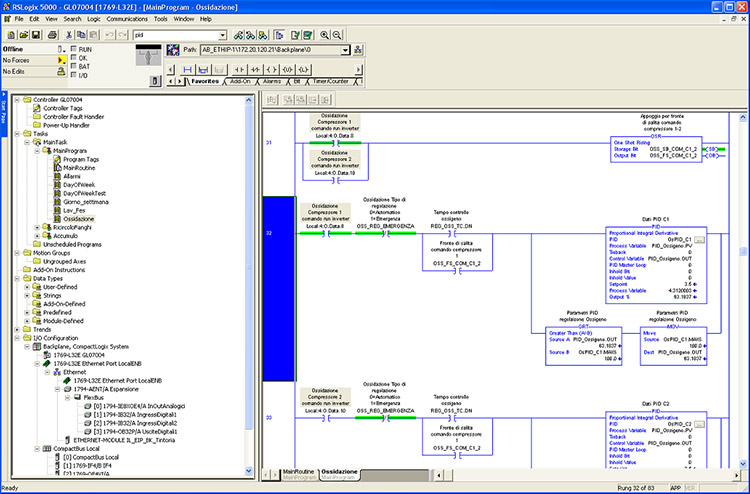Click the blue rung 32 selection bar
Viewport: 750px width, 494px height.
coord(278,289)
